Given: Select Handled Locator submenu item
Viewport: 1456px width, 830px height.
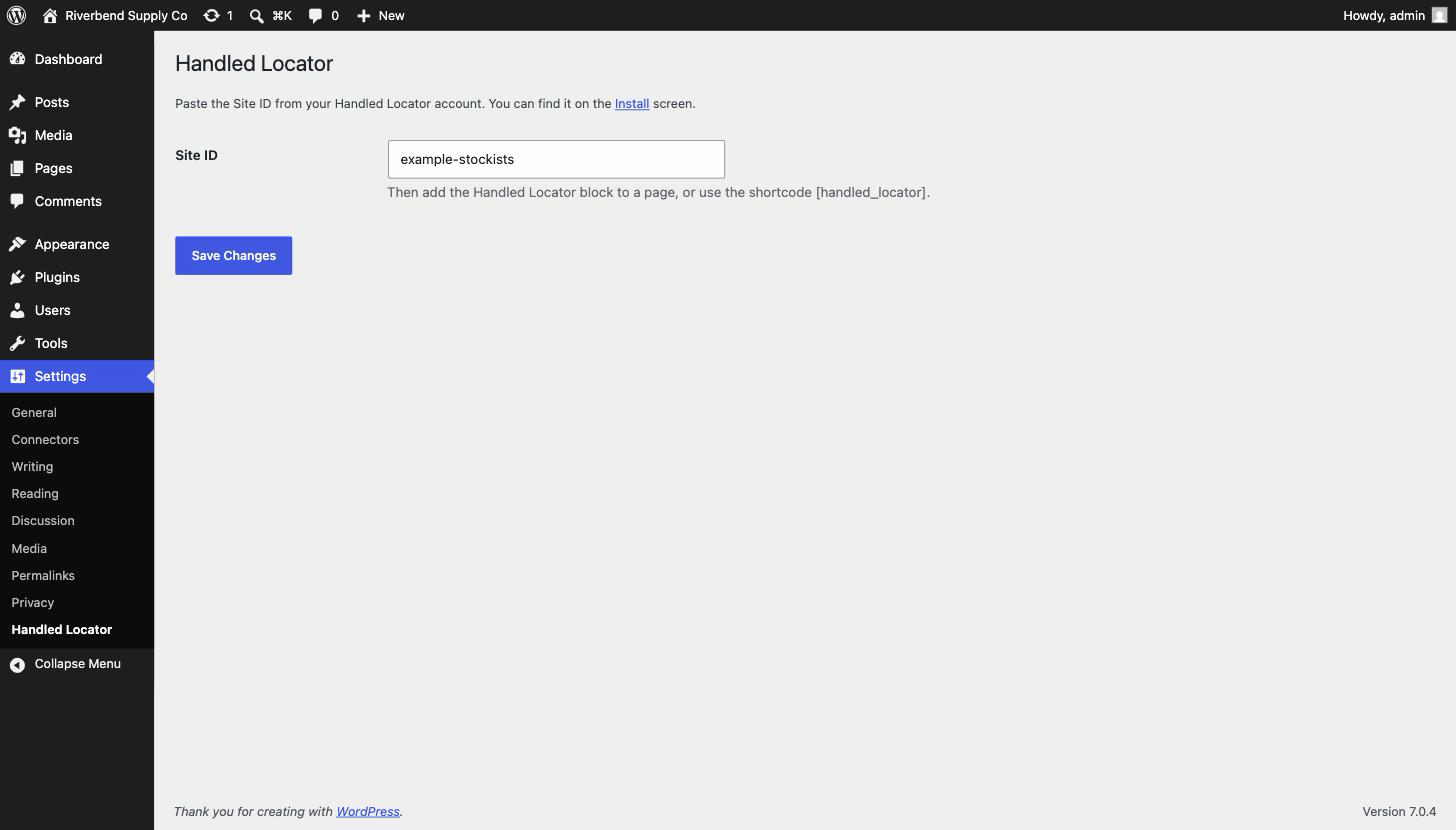Looking at the screenshot, I should click(x=62, y=629).
